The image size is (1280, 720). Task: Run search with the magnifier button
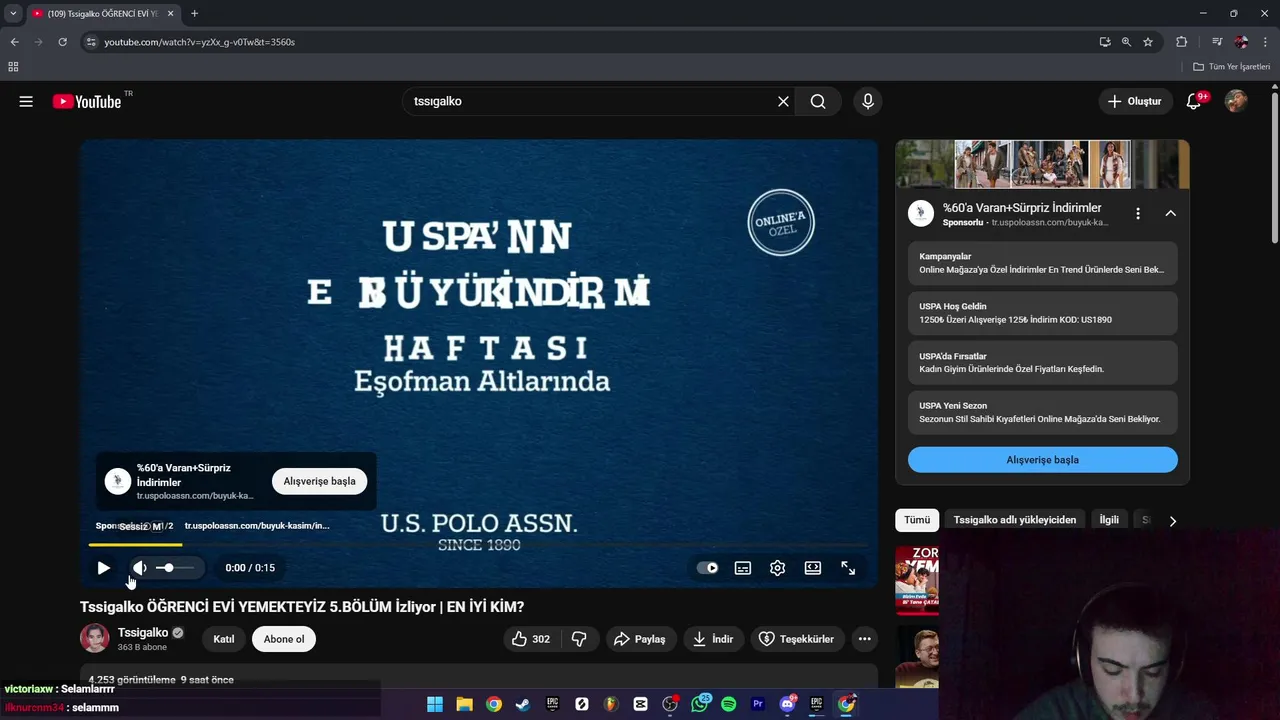coord(818,101)
